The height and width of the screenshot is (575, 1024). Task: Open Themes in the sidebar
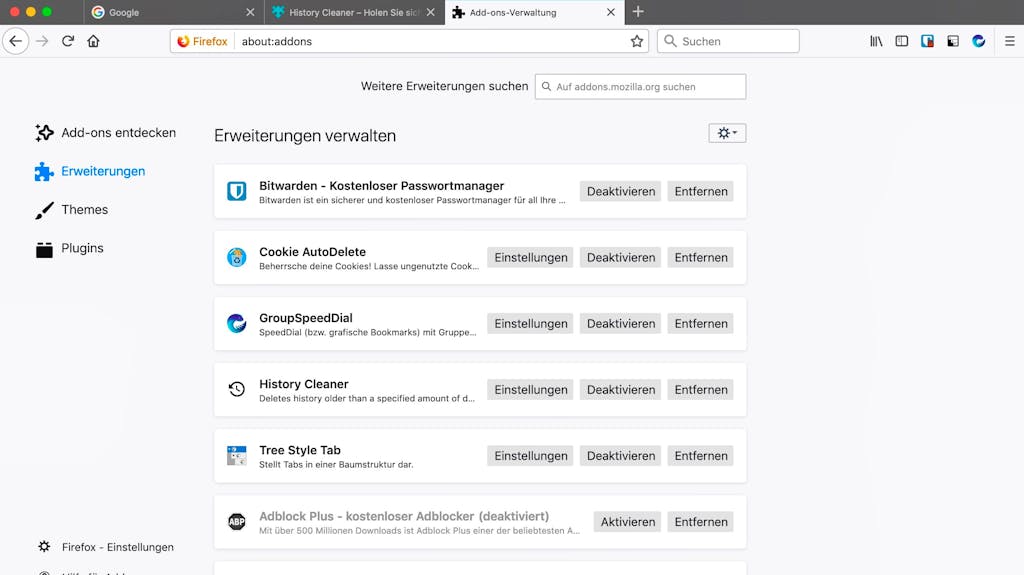click(x=72, y=210)
